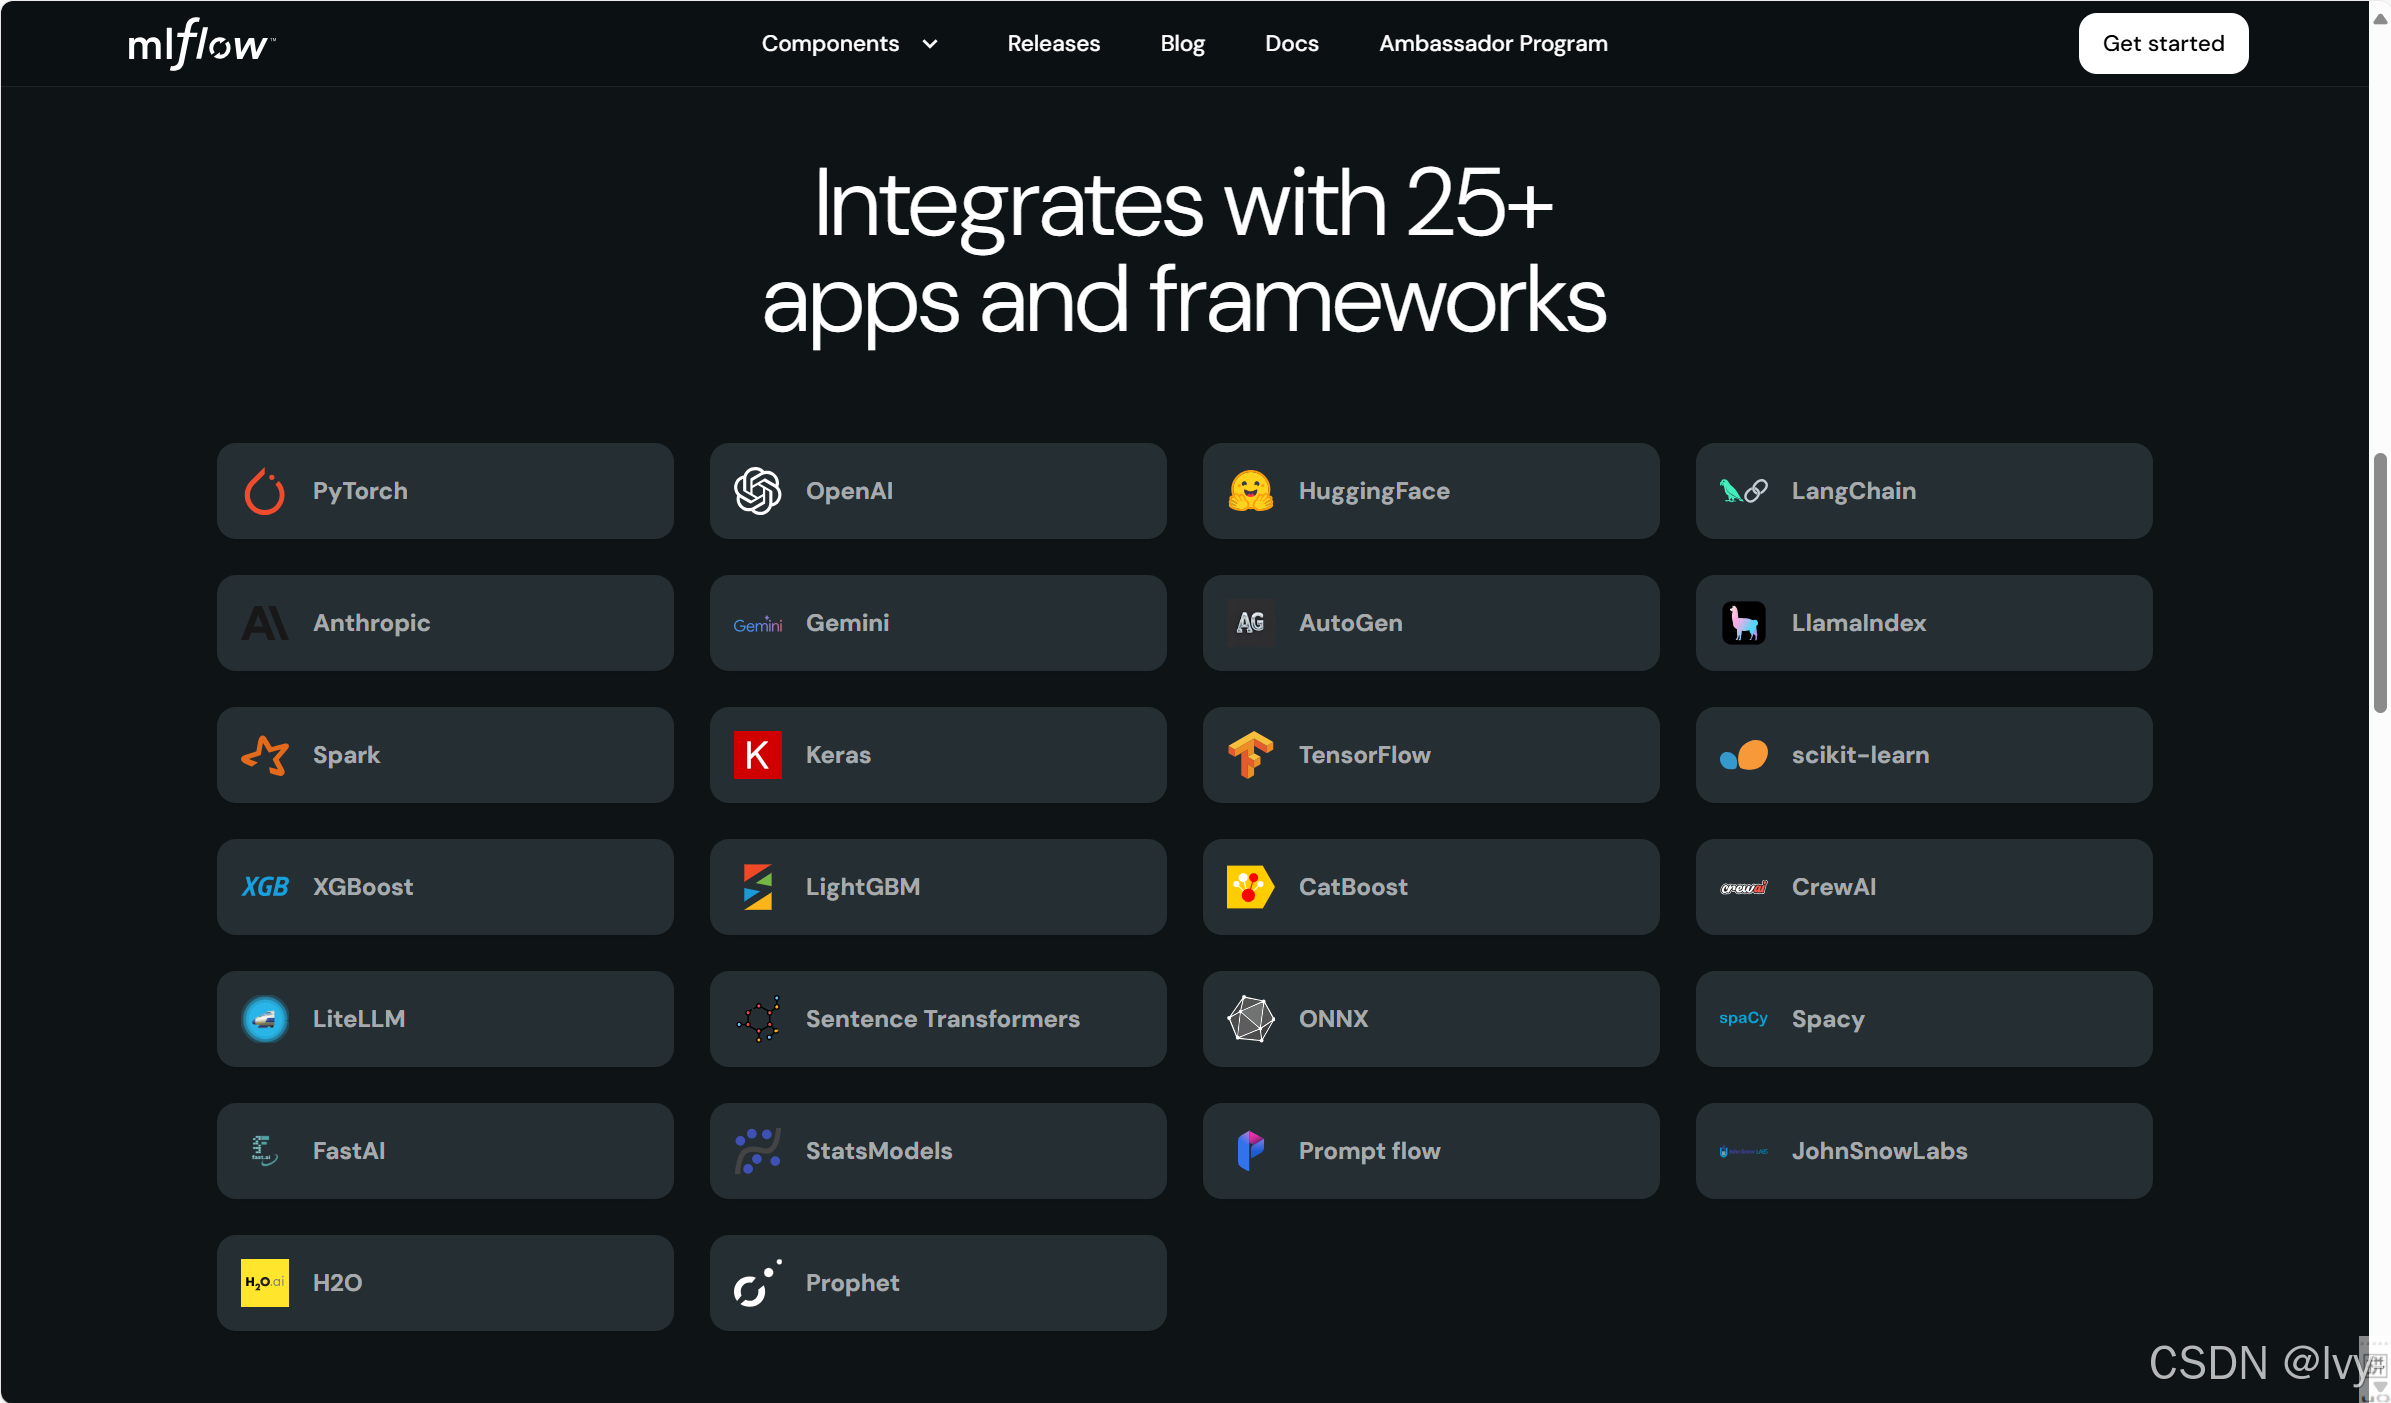The image size is (2391, 1403).
Task: Click the PyTorch flame icon
Action: 264,491
